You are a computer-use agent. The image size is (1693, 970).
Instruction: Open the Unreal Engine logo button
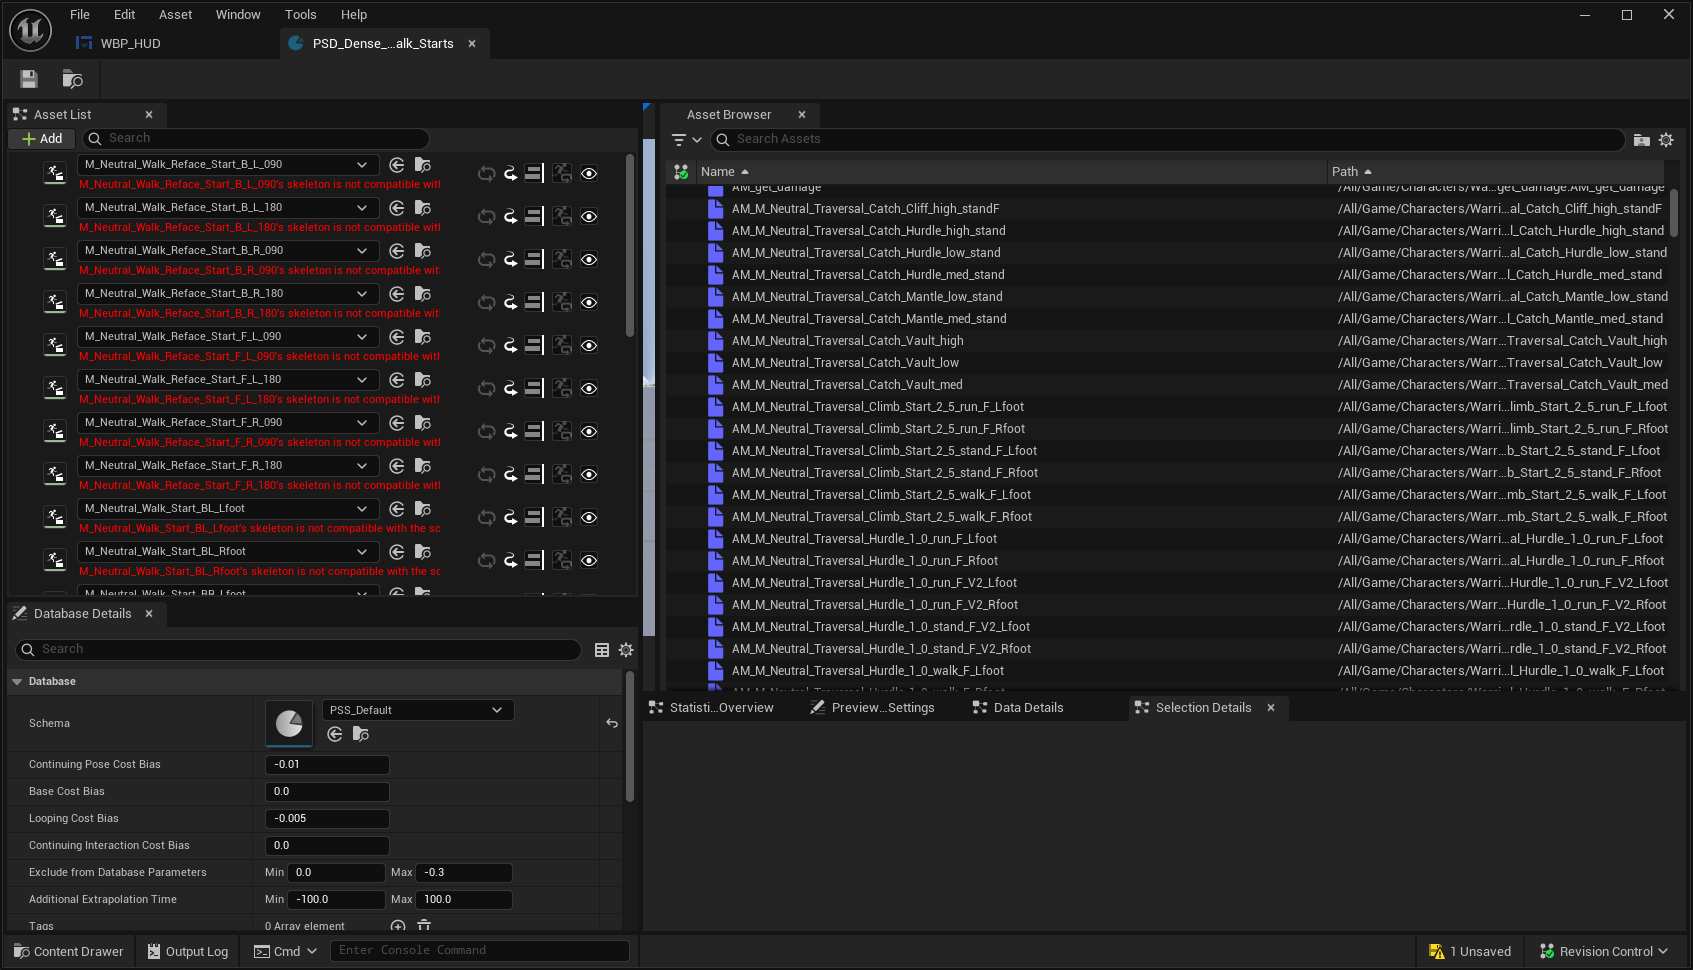pyautogui.click(x=30, y=30)
